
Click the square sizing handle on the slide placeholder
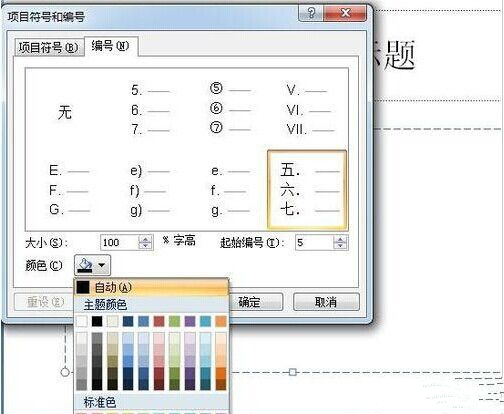click(x=292, y=372)
